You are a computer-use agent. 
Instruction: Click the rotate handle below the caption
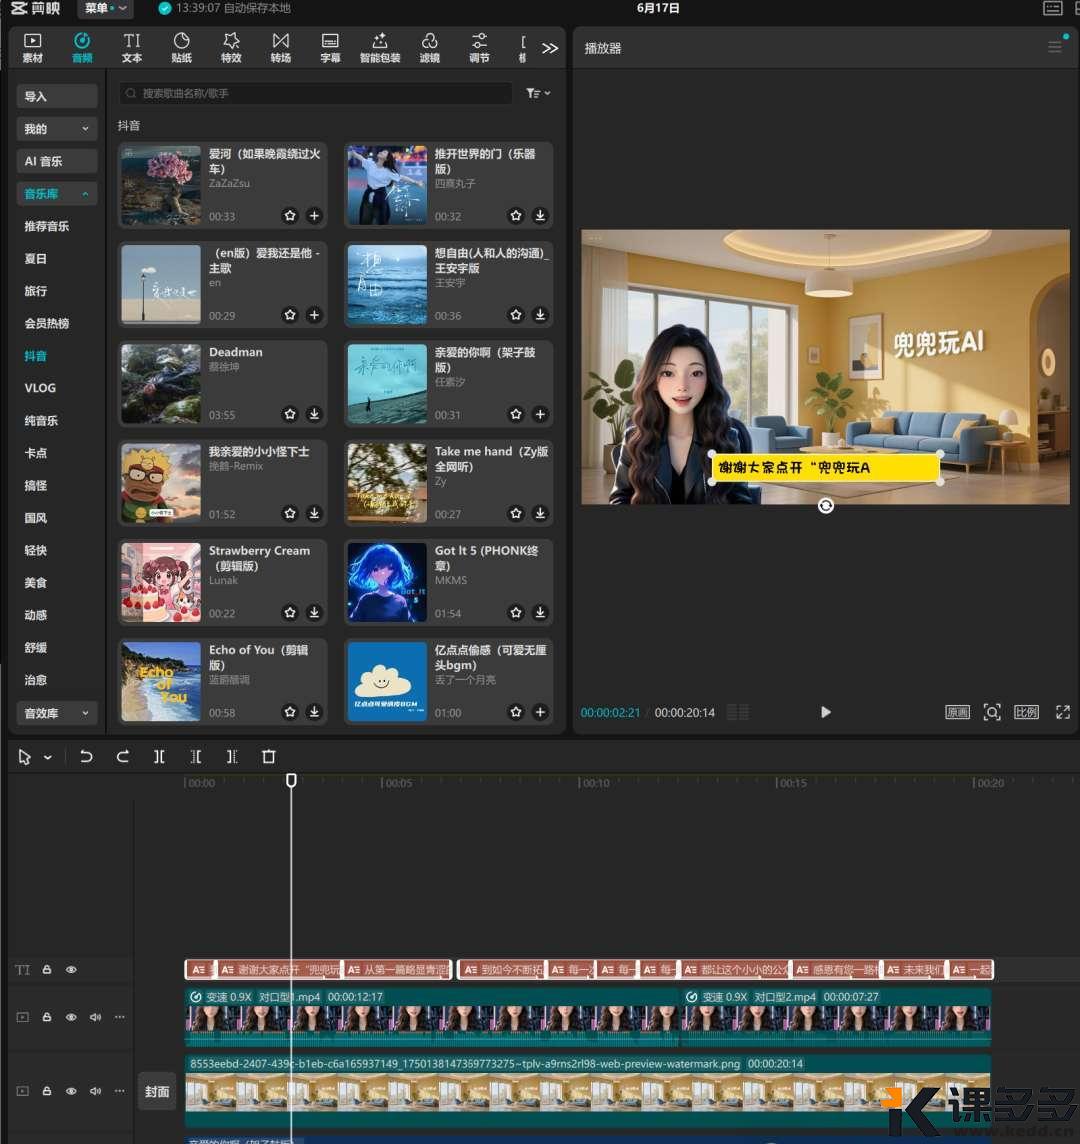click(825, 506)
